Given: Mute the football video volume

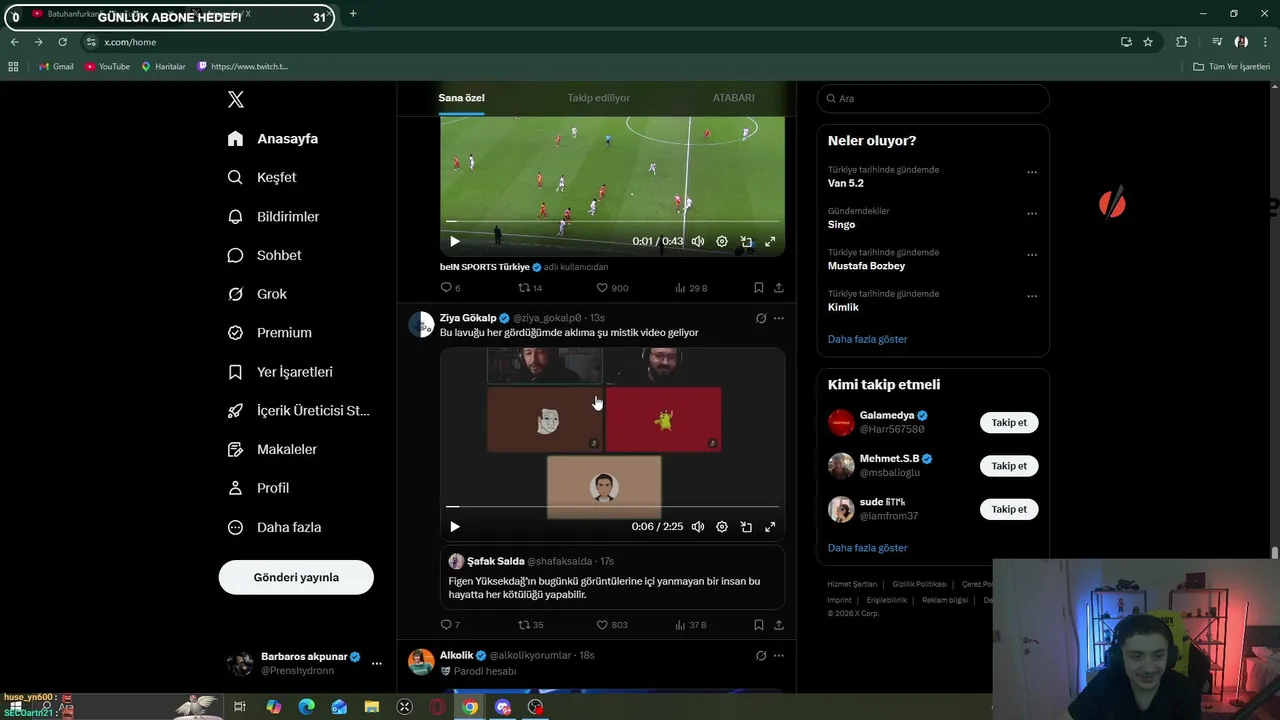Looking at the screenshot, I should point(698,241).
